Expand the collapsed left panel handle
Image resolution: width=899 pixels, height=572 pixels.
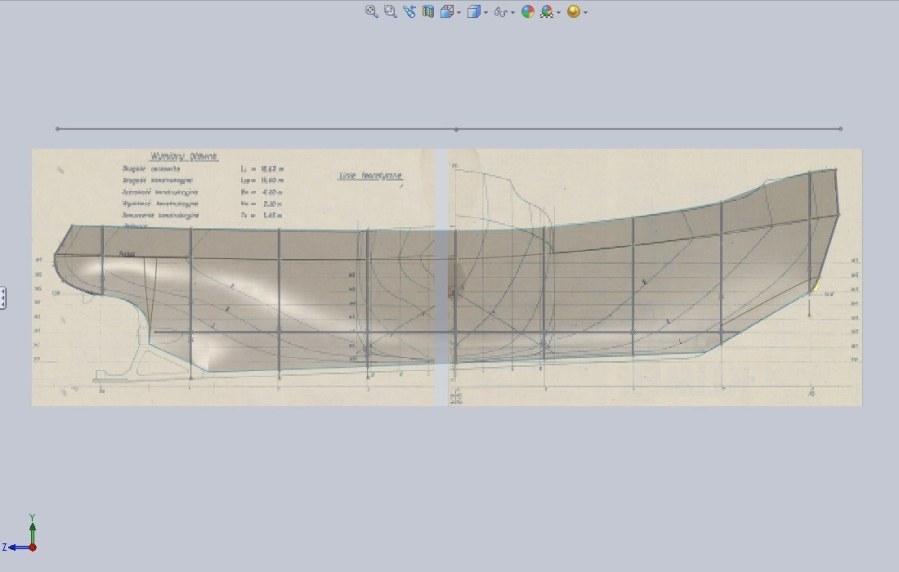click(x=3, y=297)
